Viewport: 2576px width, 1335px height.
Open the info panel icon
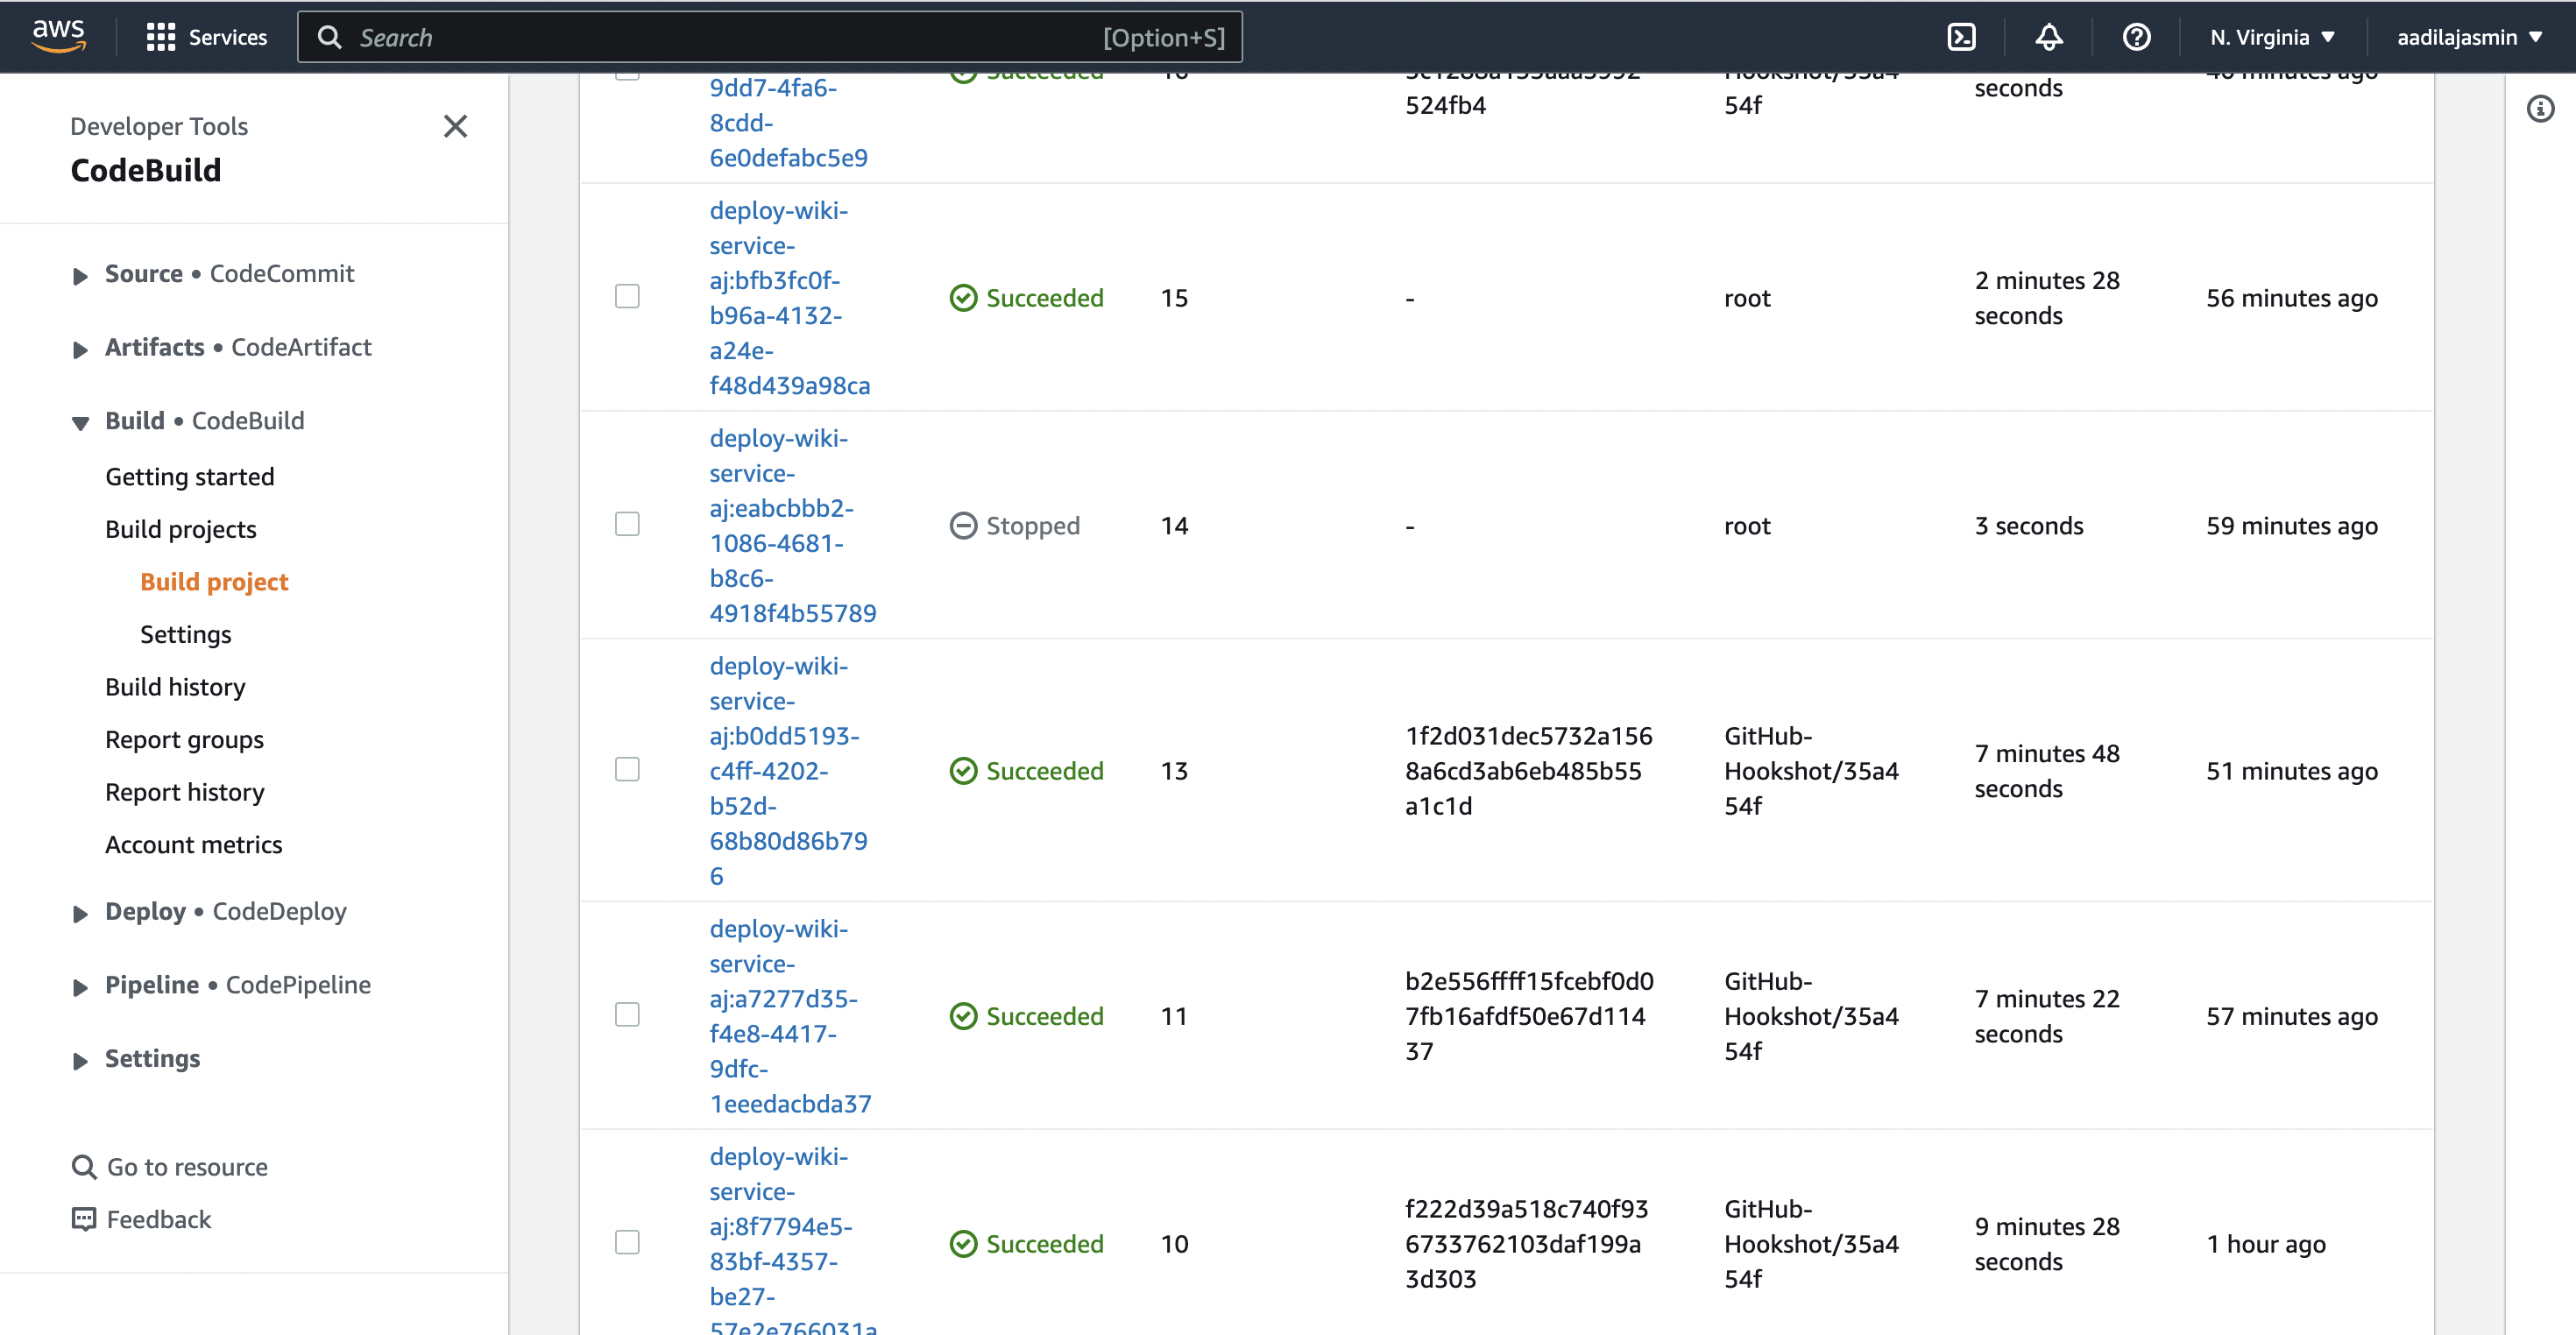tap(2540, 108)
